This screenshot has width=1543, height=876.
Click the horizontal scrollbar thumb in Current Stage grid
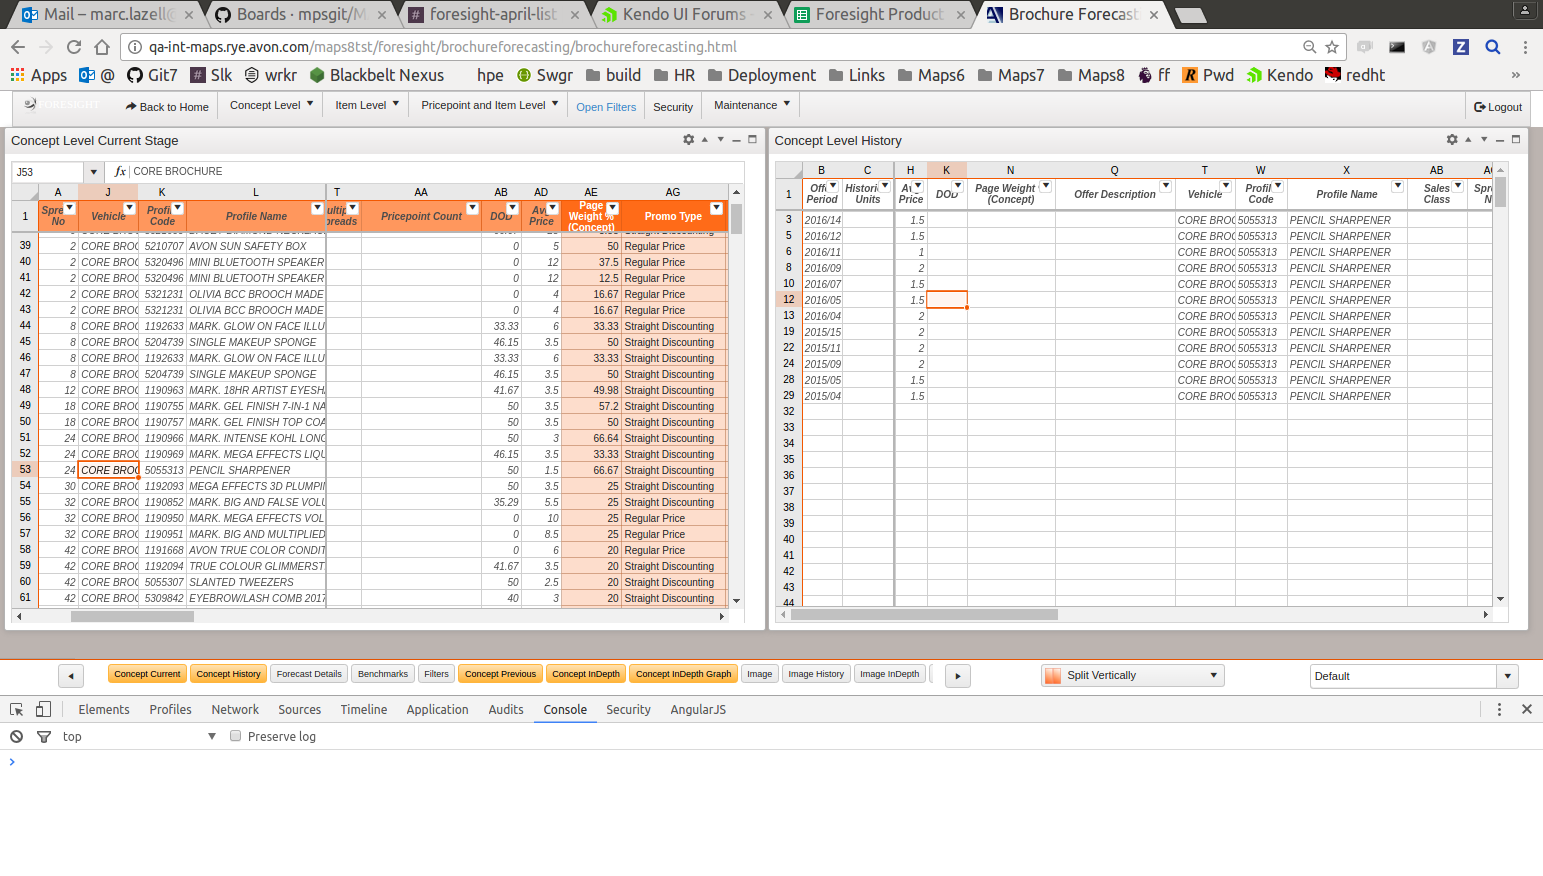coord(132,616)
